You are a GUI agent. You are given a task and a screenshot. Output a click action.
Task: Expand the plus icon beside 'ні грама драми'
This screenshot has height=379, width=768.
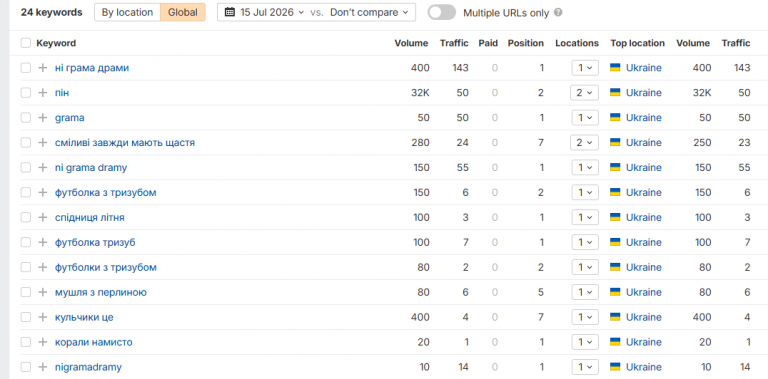43,68
